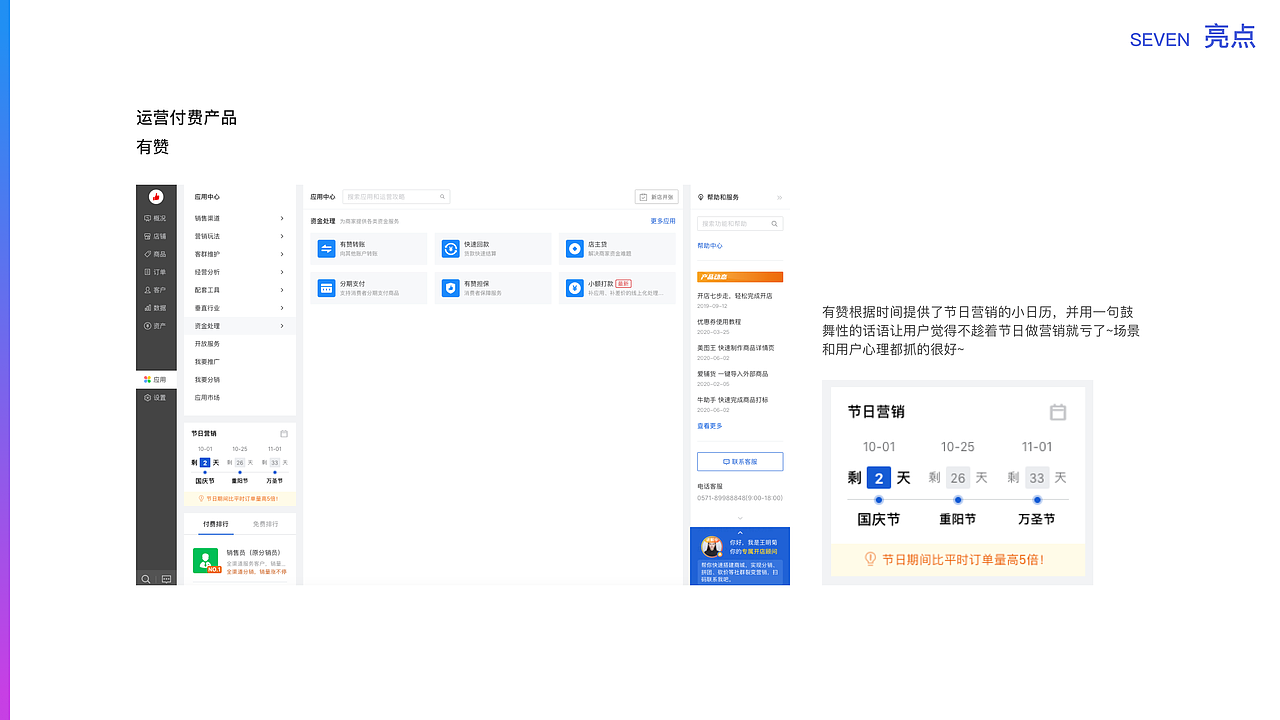
Task: Click 节日期间比平时订单量高5倍 banner in enlarged card
Action: tap(958, 560)
